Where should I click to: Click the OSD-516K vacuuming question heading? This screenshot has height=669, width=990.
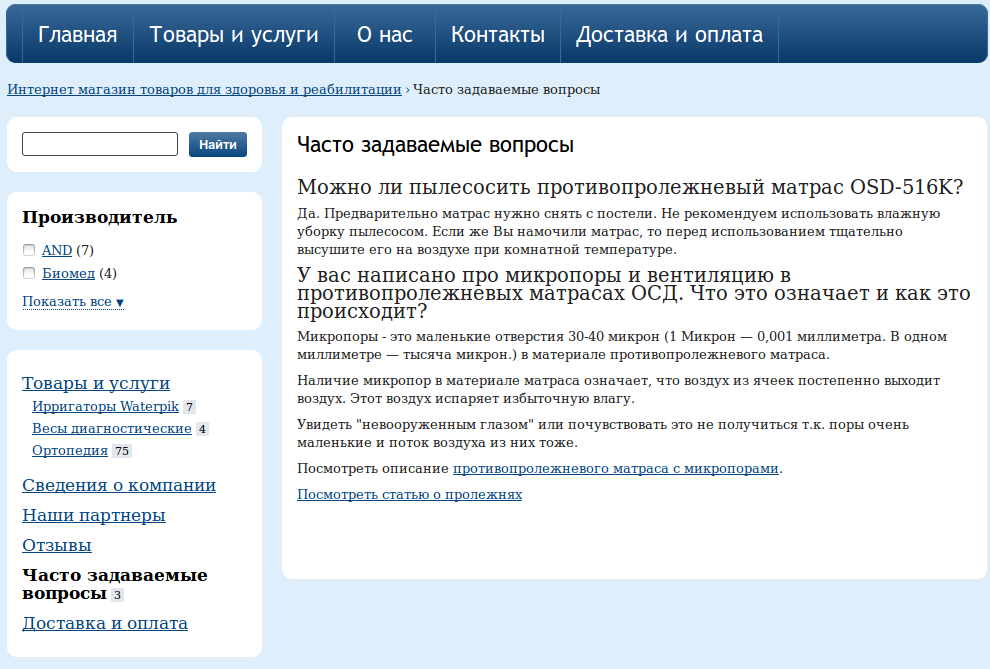tap(630, 187)
